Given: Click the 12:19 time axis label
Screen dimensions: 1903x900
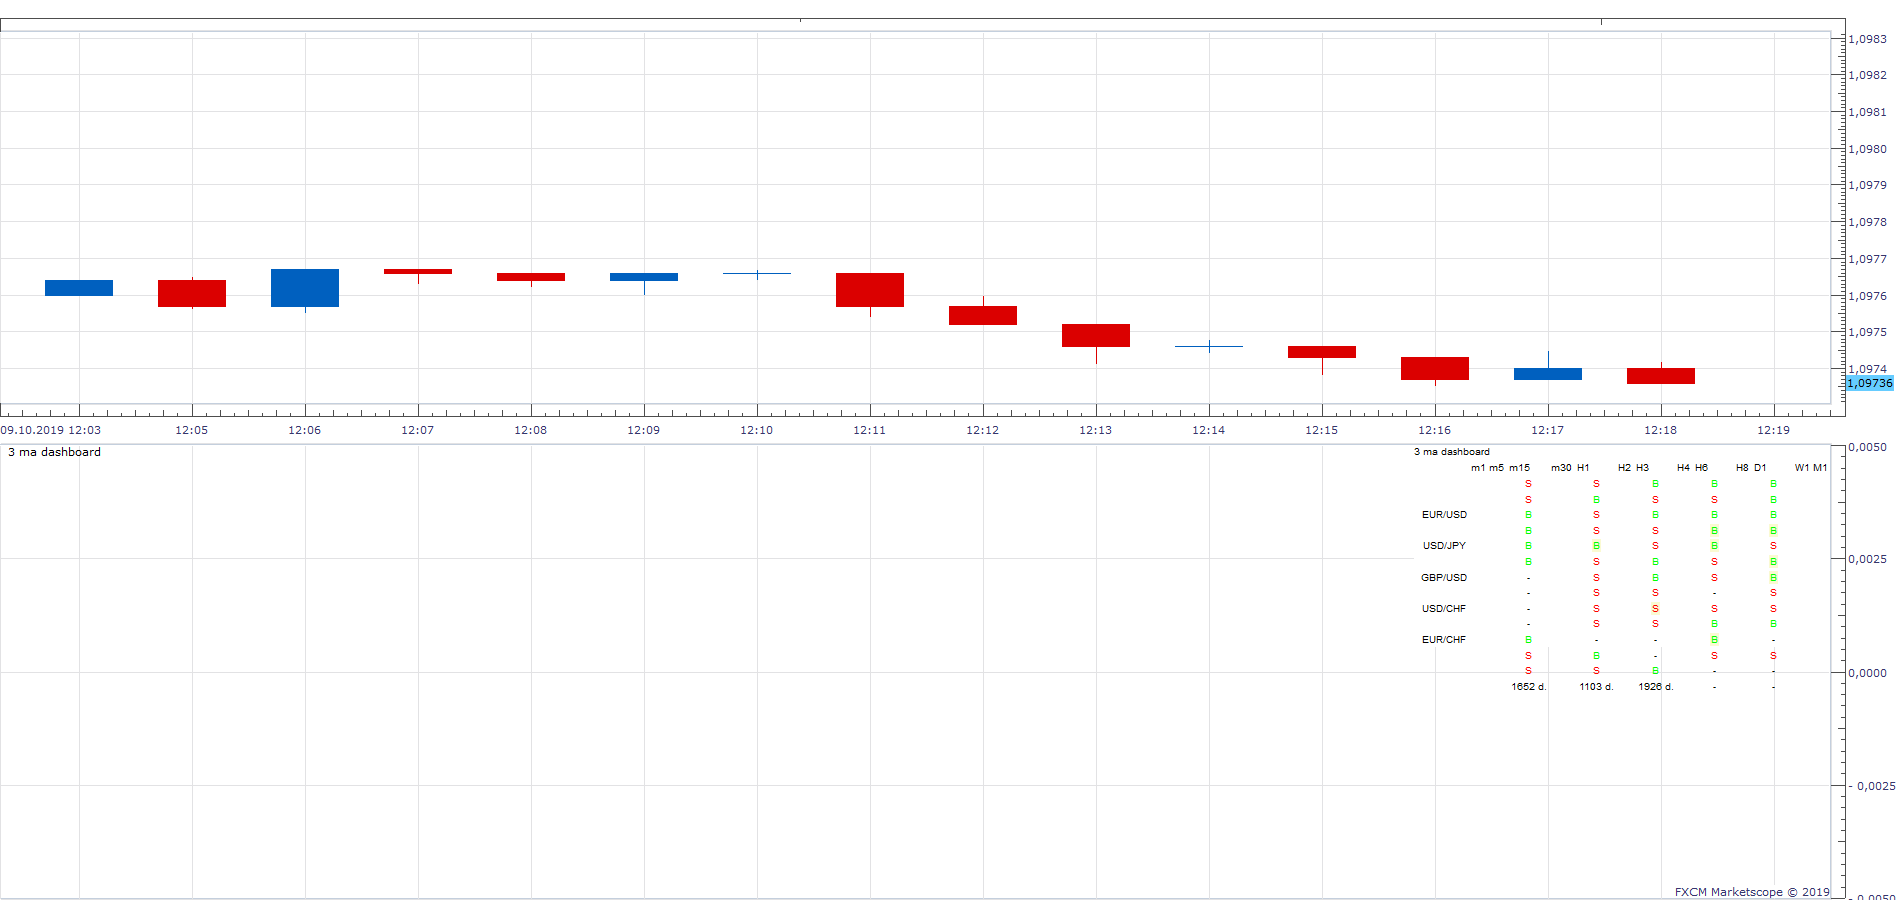Looking at the screenshot, I should pos(1774,430).
